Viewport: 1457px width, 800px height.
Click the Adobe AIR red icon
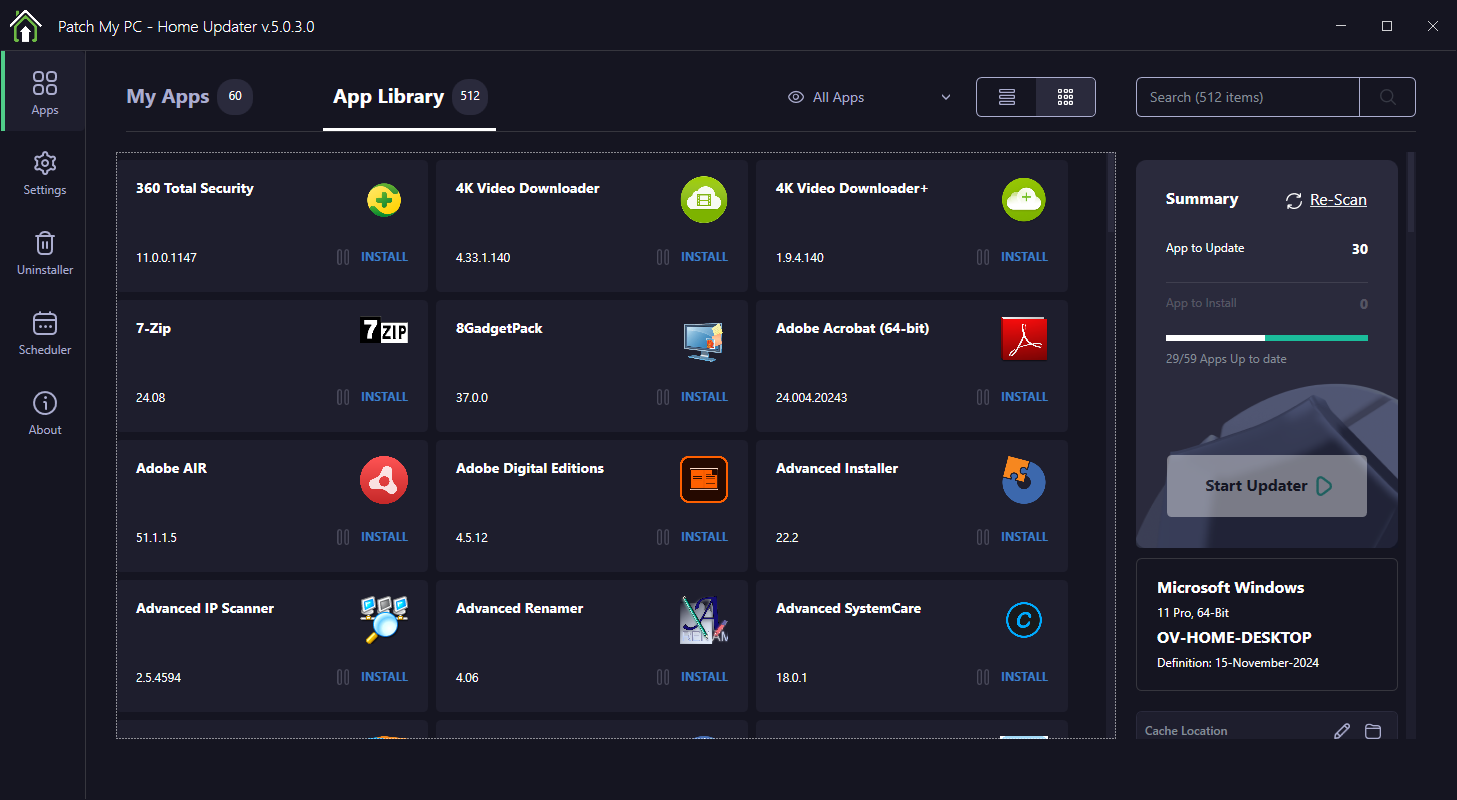pyautogui.click(x=384, y=480)
